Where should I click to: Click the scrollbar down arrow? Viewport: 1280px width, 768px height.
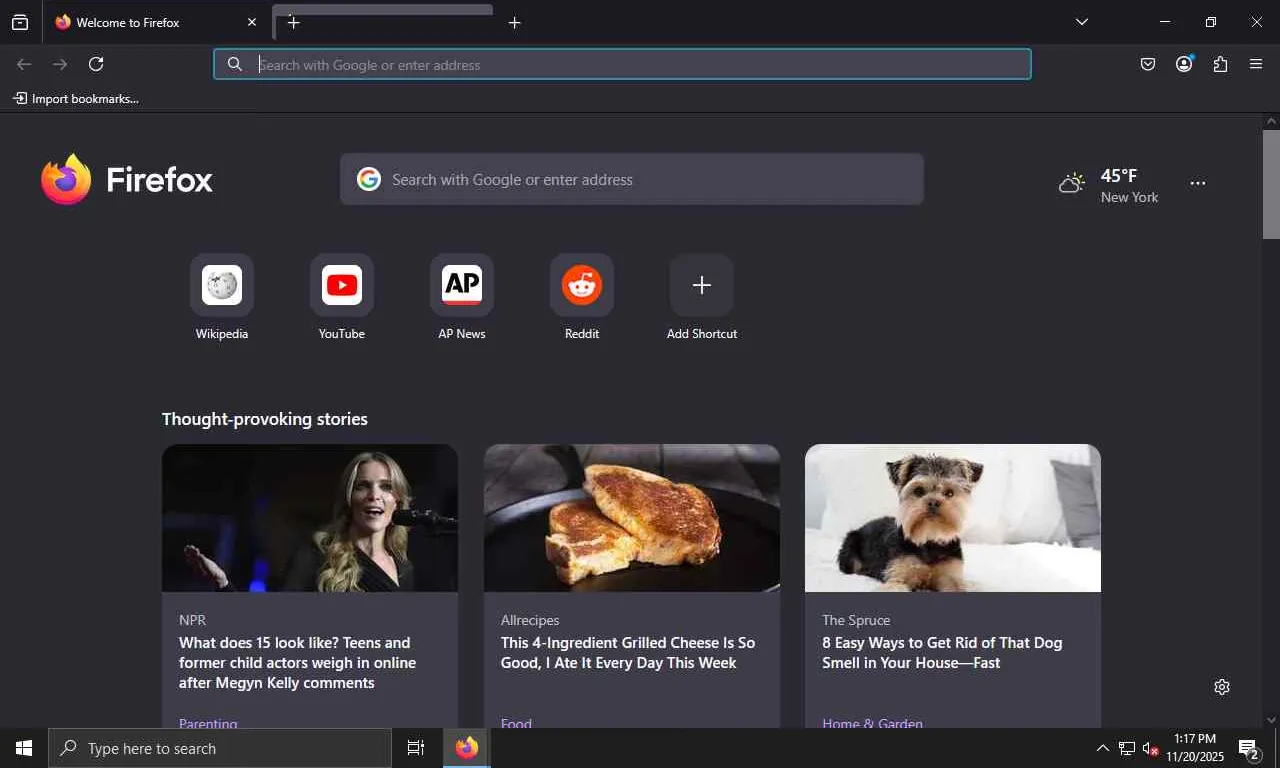1271,719
